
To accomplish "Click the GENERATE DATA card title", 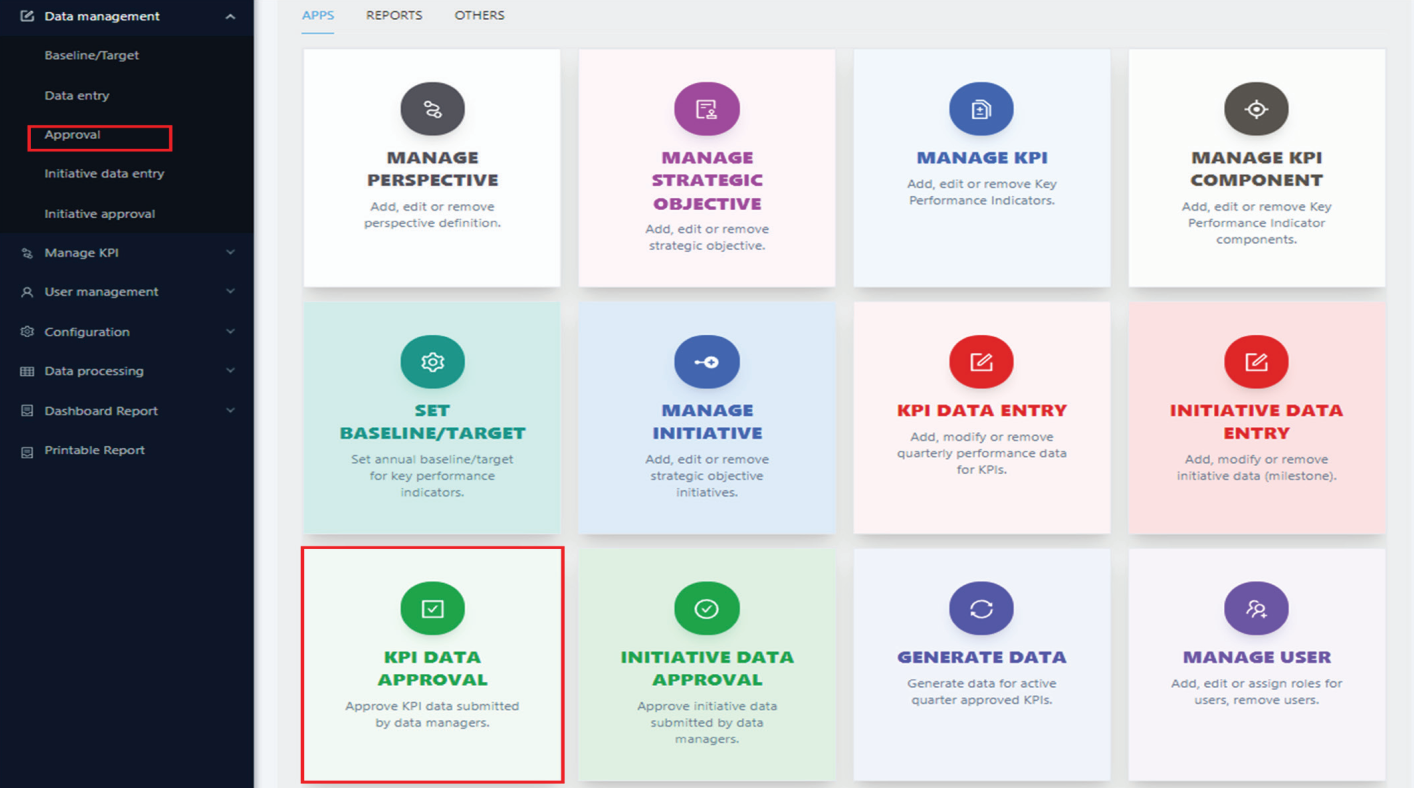I will pos(981,657).
